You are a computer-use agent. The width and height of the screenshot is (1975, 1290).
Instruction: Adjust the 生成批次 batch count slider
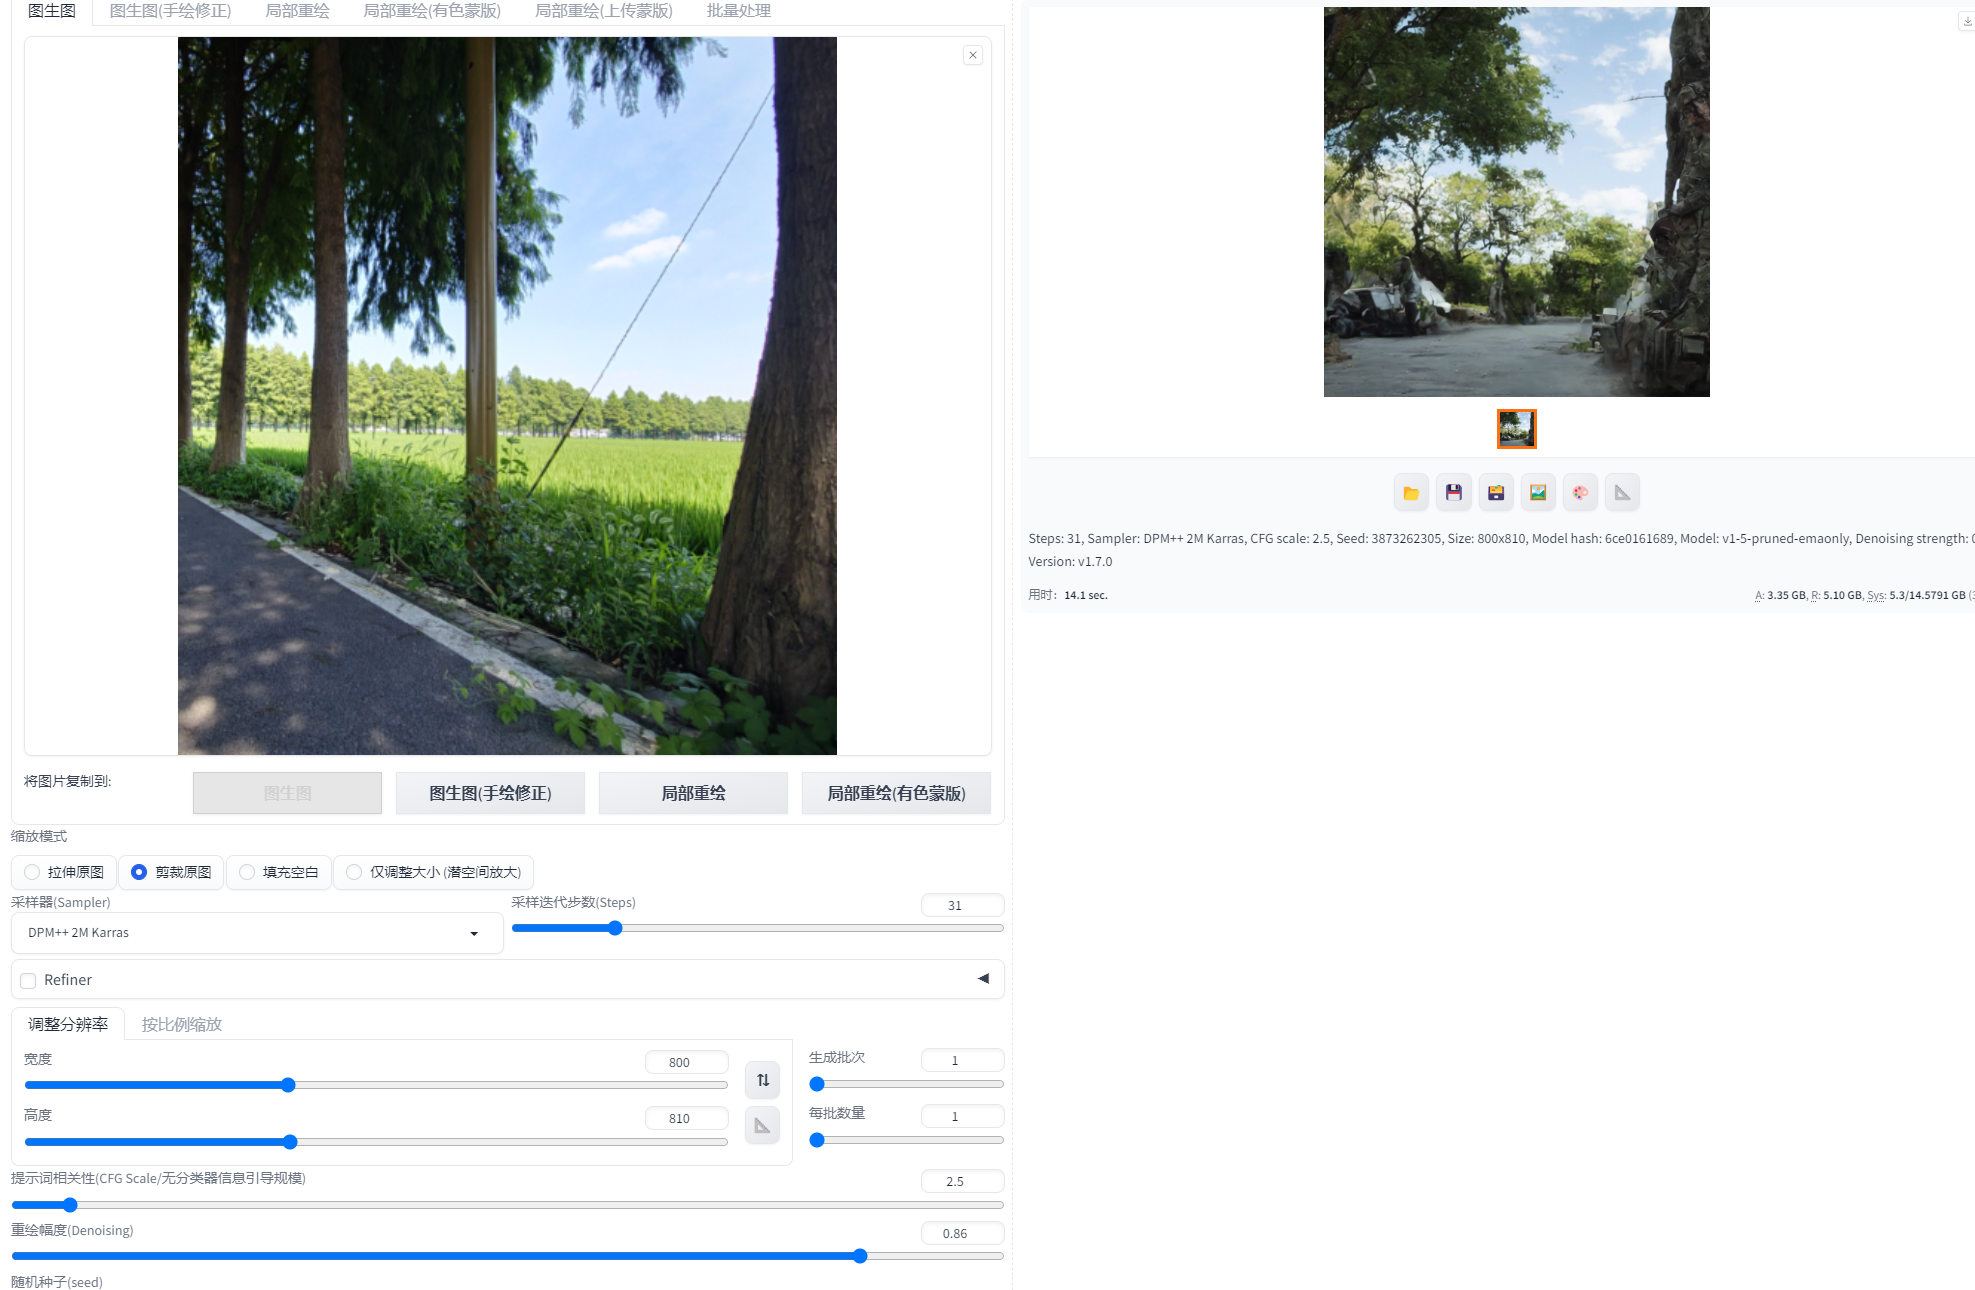[x=906, y=1084]
